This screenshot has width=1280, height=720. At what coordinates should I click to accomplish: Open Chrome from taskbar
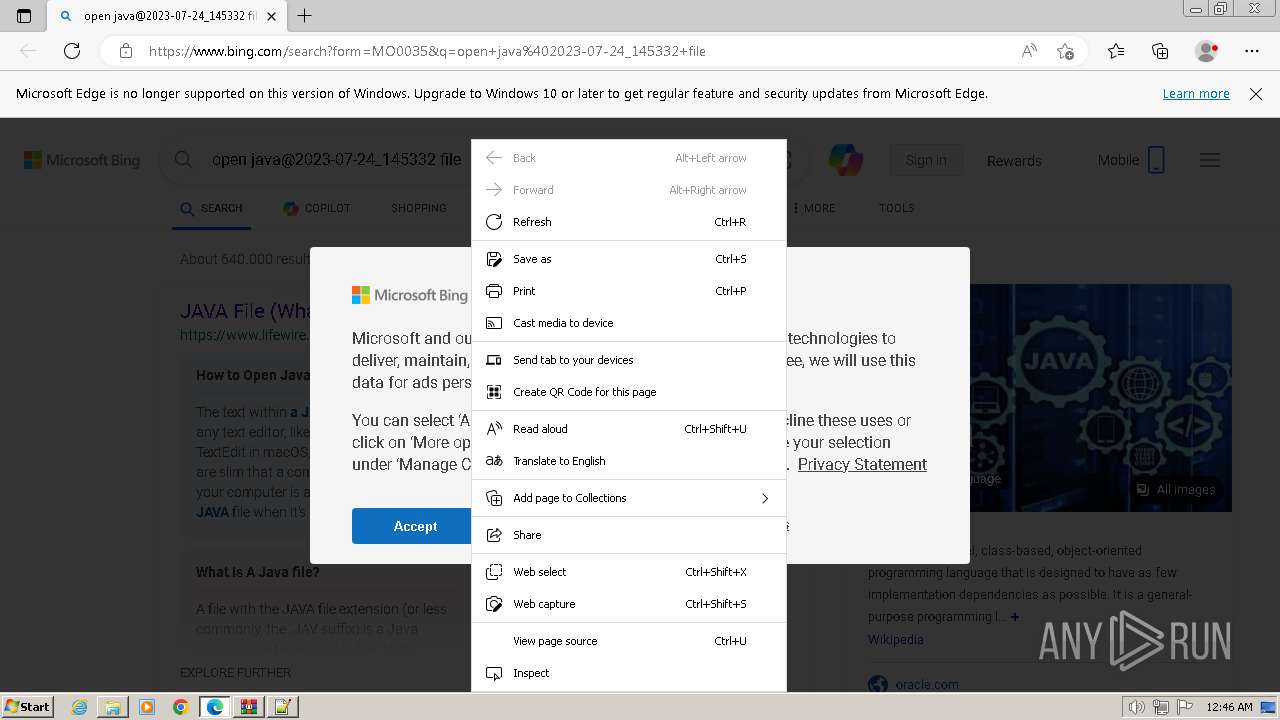click(x=180, y=707)
